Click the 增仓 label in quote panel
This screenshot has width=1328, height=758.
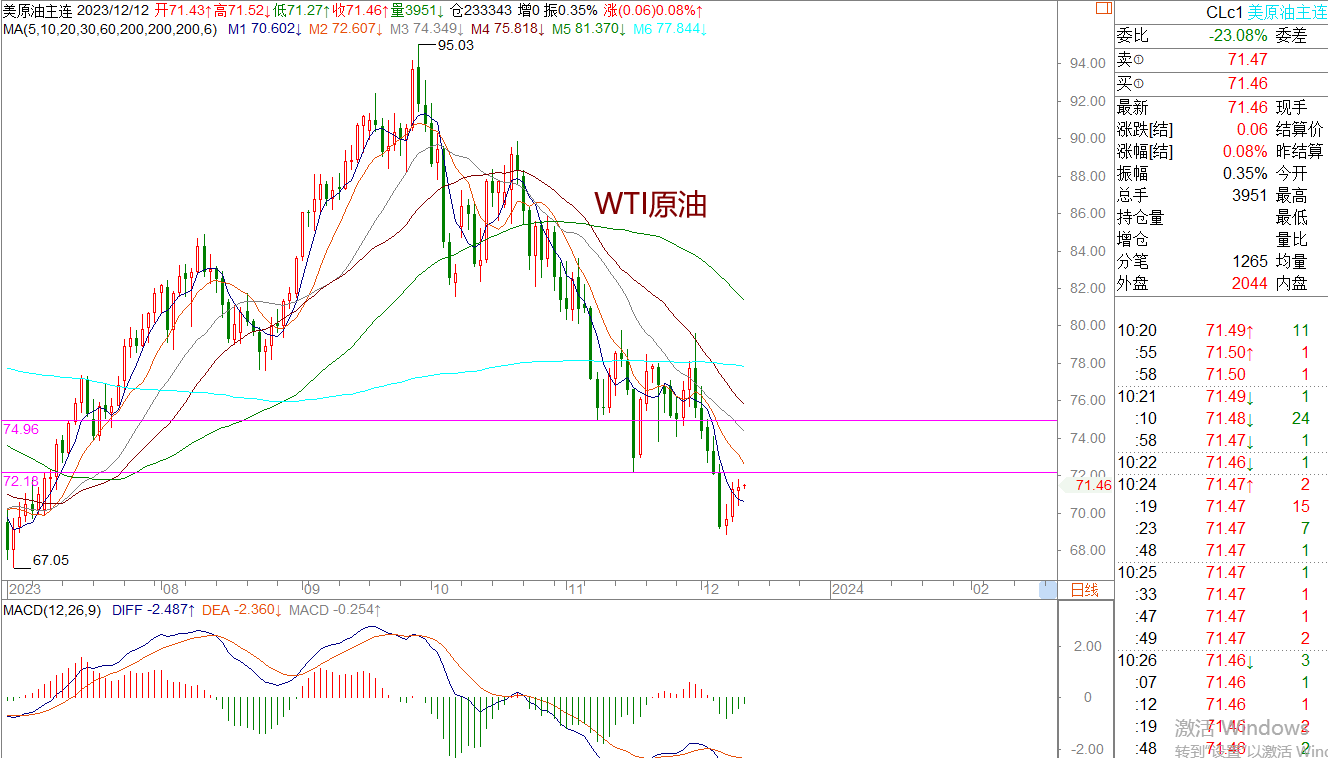click(x=1132, y=240)
